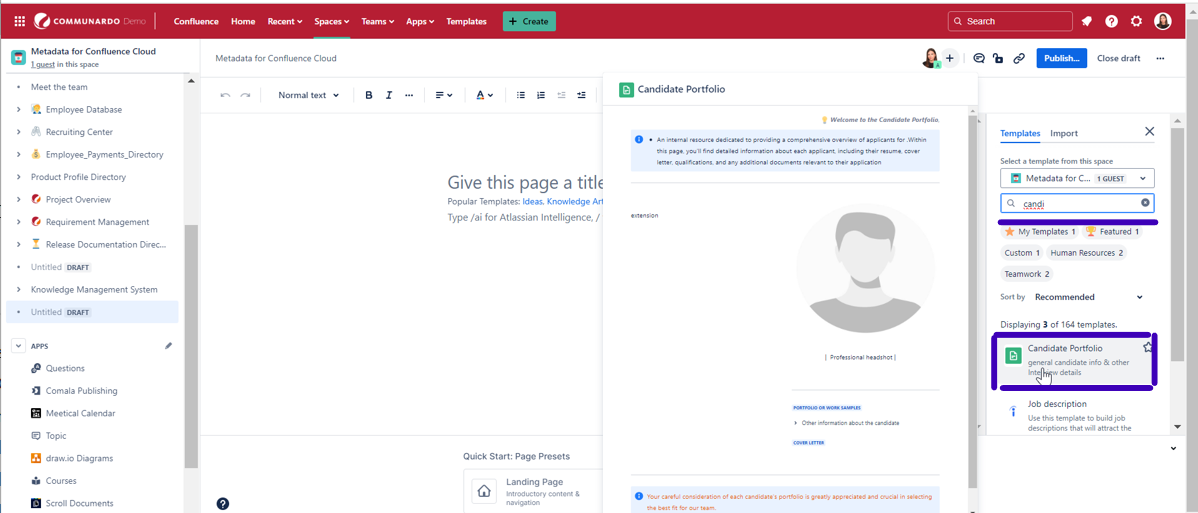The width and height of the screenshot is (1198, 513).
Task: Expand the Employee Database tree item
Action: click(x=18, y=110)
